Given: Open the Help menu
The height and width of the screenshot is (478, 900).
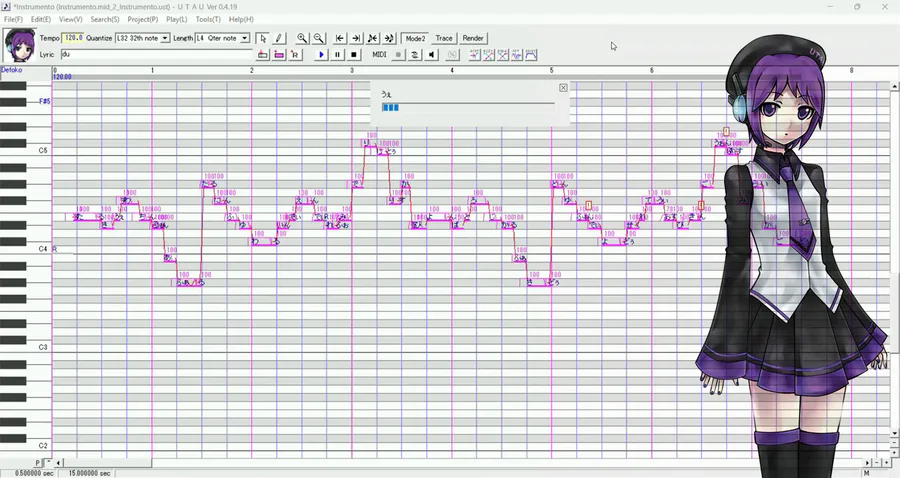Looking at the screenshot, I should [x=241, y=20].
